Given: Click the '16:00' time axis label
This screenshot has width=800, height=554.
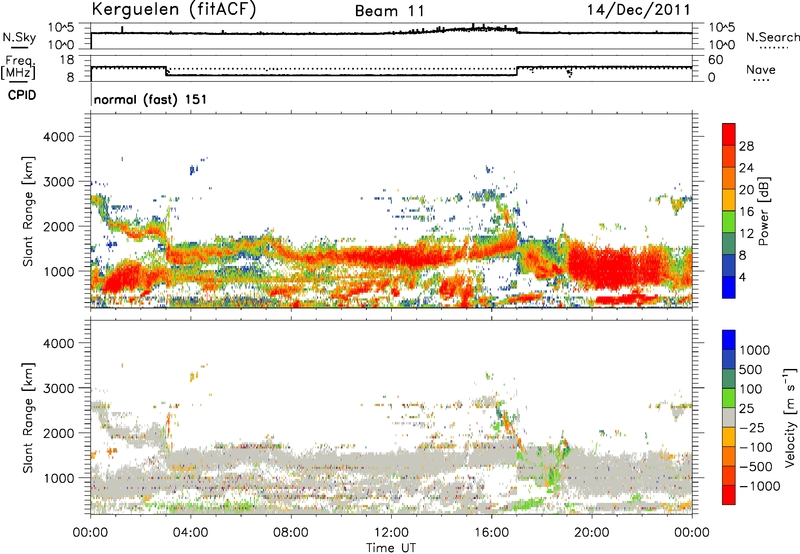Looking at the screenshot, I should point(491,533).
